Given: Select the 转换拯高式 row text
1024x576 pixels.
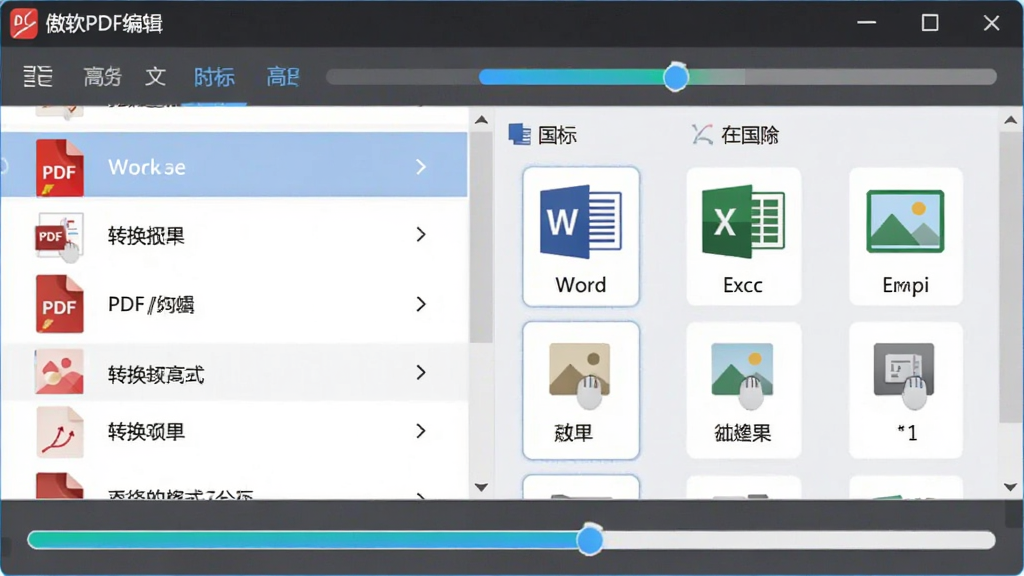Looking at the screenshot, I should coord(156,374).
